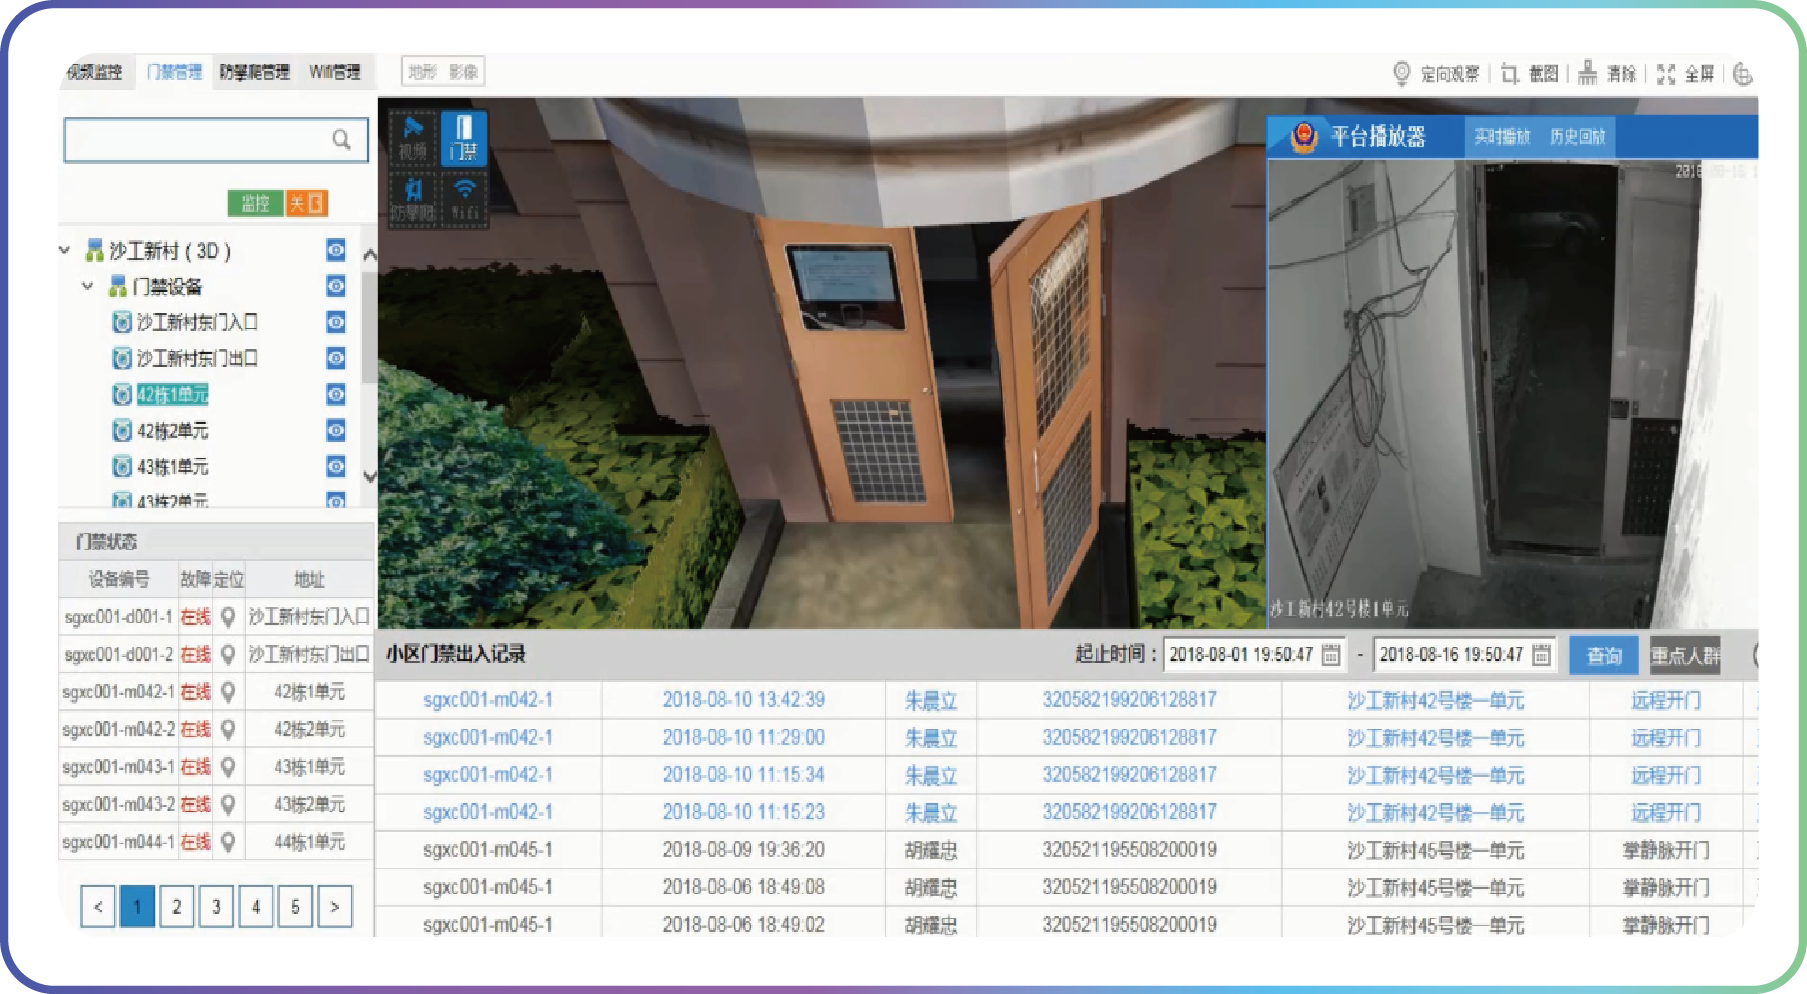Click the police badge logo in 平台播放器
The width and height of the screenshot is (1807, 994).
[x=1303, y=137]
